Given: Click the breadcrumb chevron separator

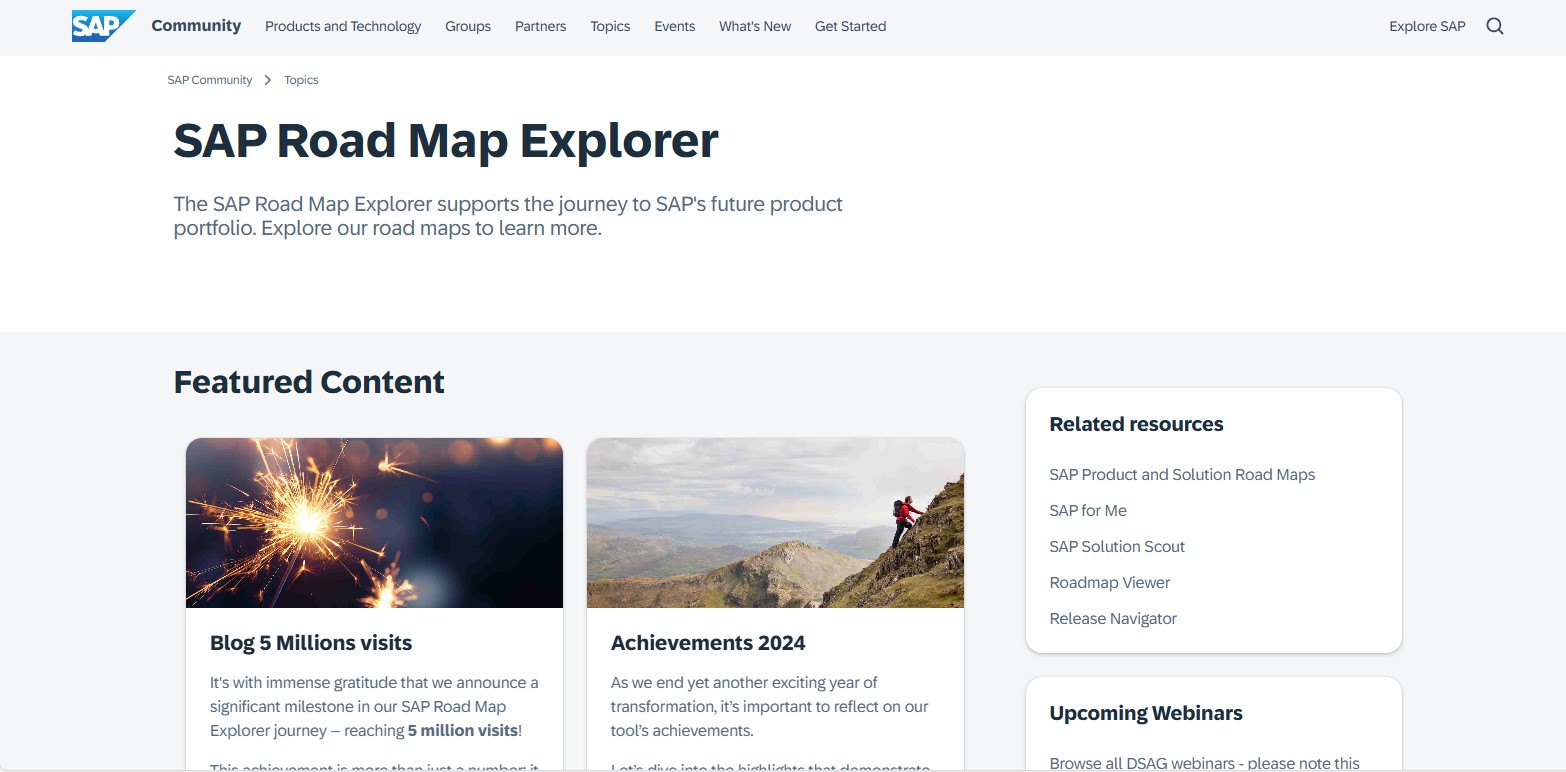Looking at the screenshot, I should tap(268, 80).
